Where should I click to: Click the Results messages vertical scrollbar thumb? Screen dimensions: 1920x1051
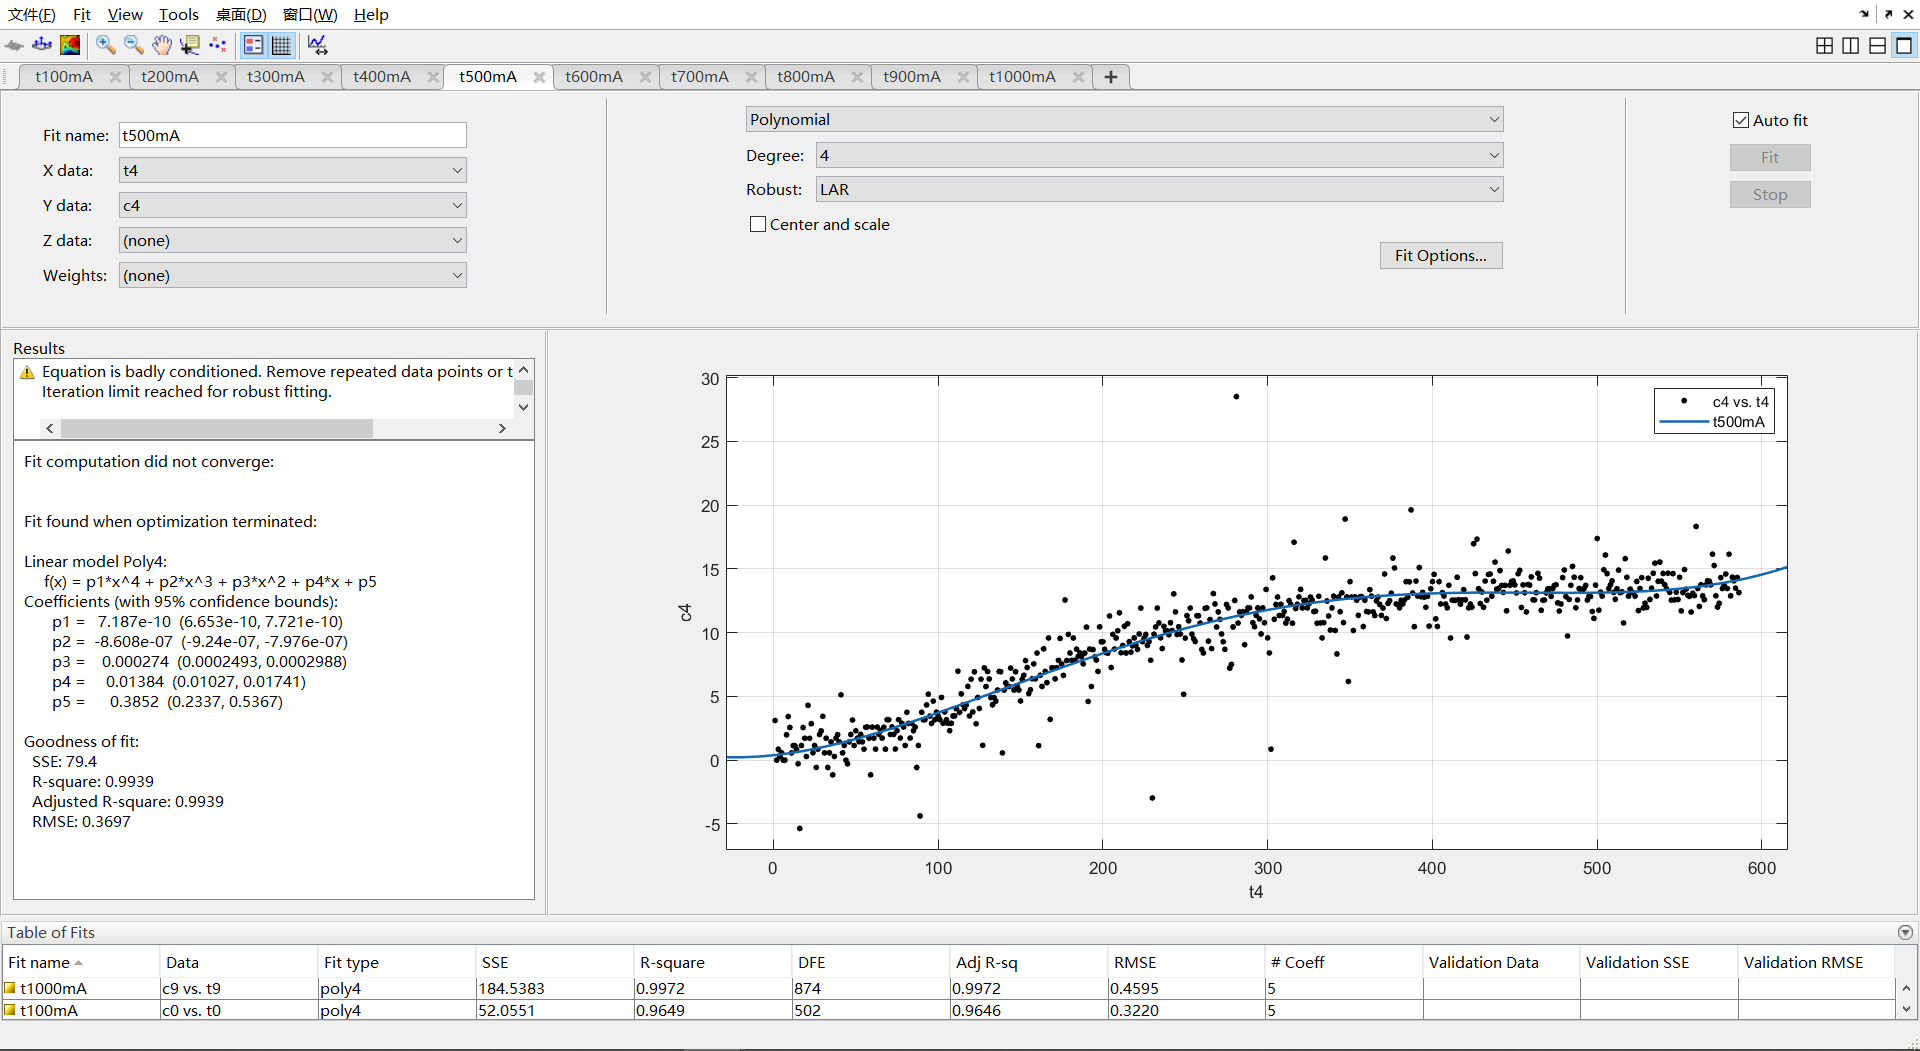[523, 388]
